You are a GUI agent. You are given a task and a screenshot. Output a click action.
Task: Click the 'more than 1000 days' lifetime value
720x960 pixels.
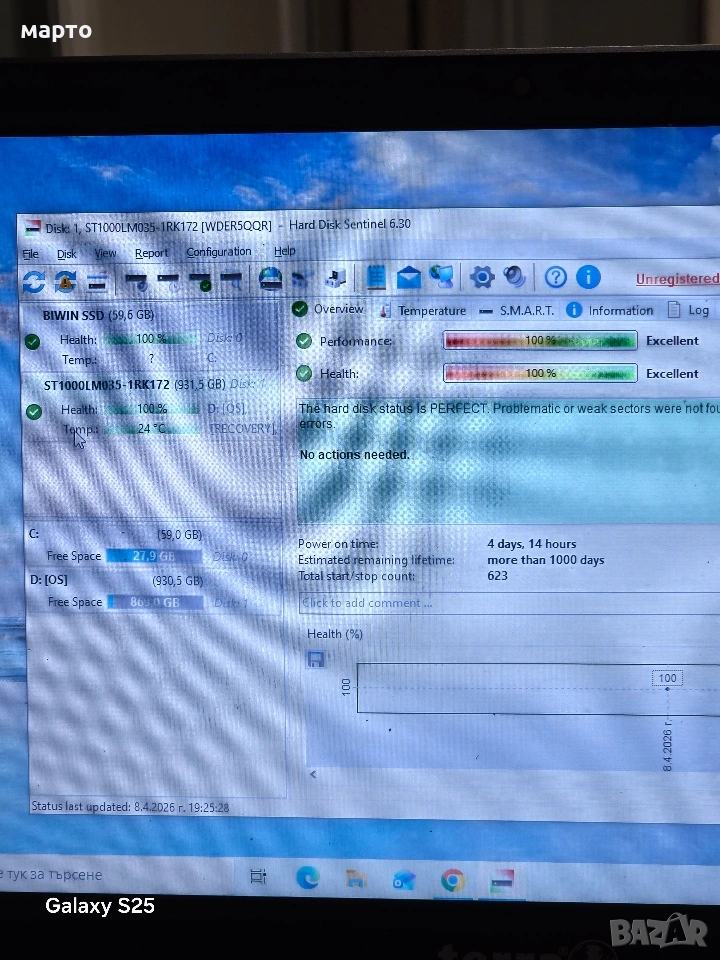[x=546, y=560]
